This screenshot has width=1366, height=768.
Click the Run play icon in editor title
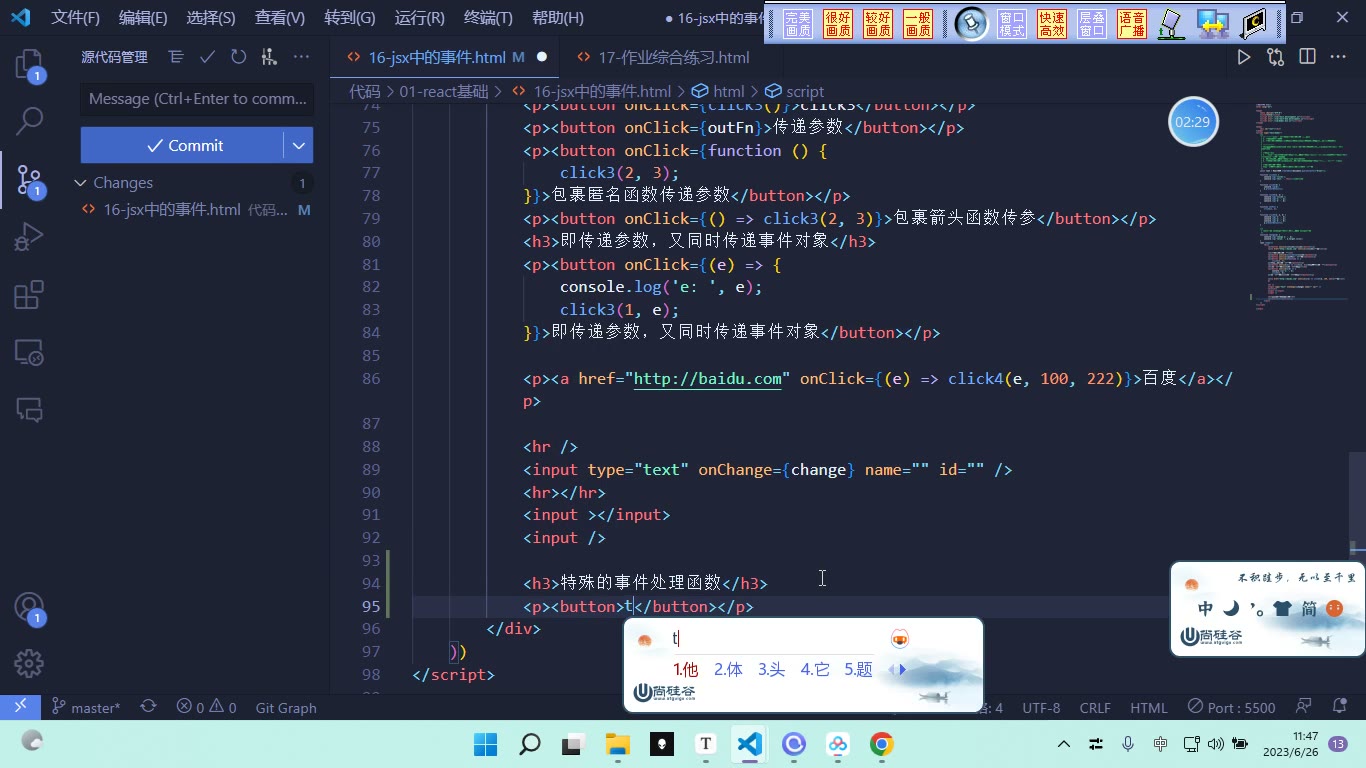pyautogui.click(x=1244, y=57)
